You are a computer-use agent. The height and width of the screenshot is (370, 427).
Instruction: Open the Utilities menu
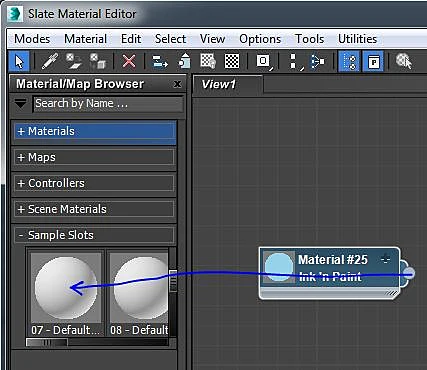tap(357, 39)
